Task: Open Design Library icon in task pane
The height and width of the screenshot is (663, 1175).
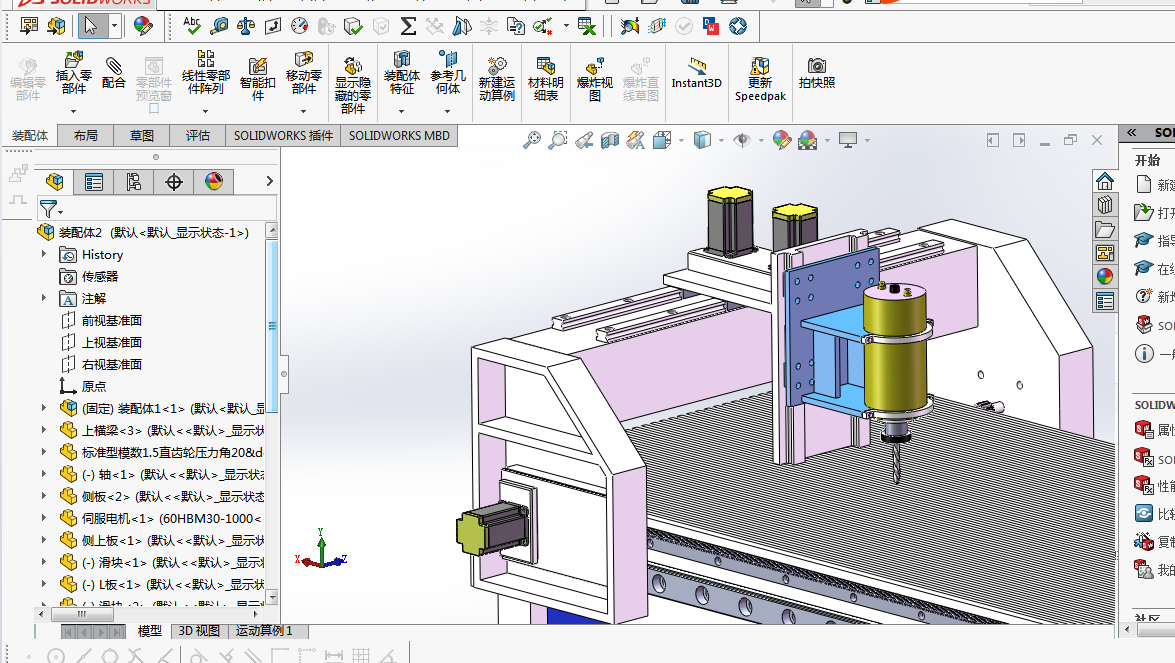Action: (x=1105, y=205)
